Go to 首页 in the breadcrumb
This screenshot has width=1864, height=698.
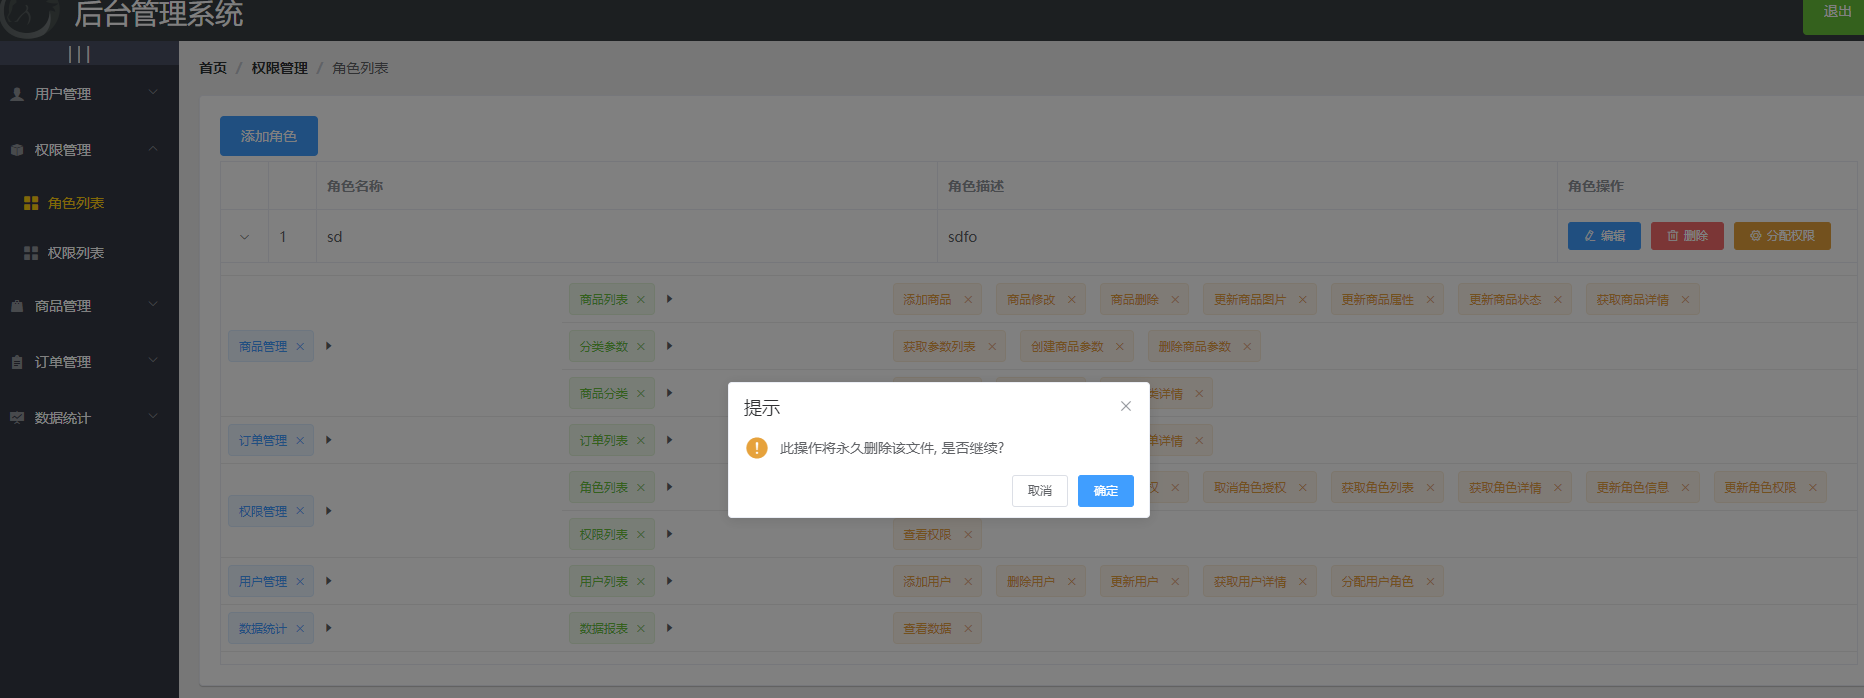coord(213,68)
